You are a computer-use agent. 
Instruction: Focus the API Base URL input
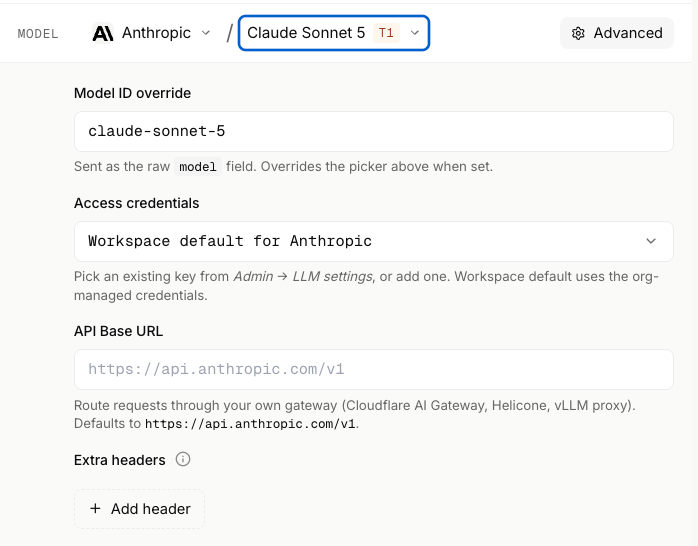tap(373, 369)
